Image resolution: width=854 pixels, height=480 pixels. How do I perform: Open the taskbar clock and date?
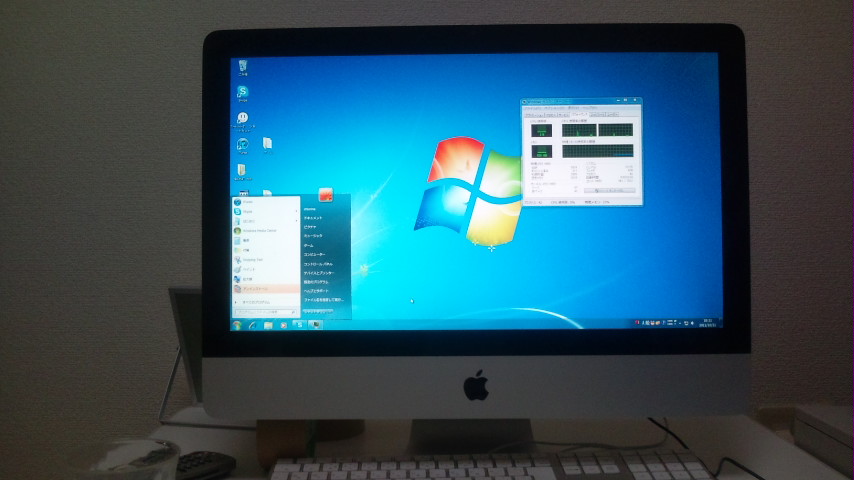click(x=707, y=323)
